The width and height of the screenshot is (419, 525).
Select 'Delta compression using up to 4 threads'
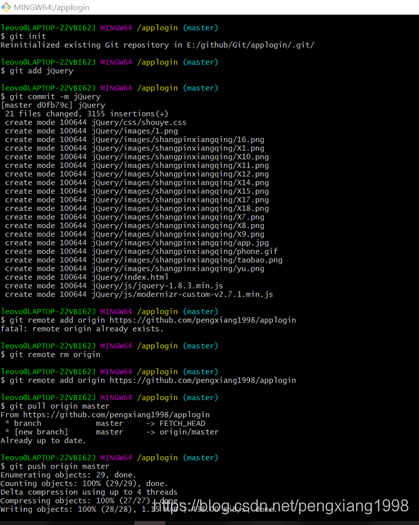pos(89,492)
